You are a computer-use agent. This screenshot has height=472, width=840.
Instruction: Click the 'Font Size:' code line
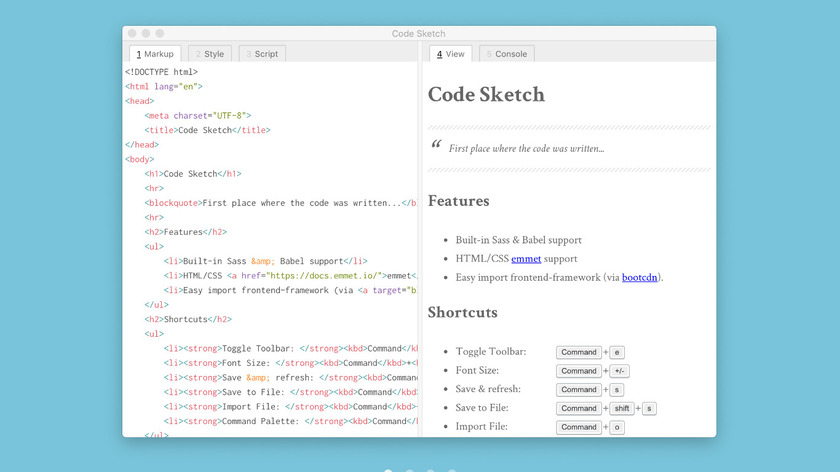tap(290, 363)
